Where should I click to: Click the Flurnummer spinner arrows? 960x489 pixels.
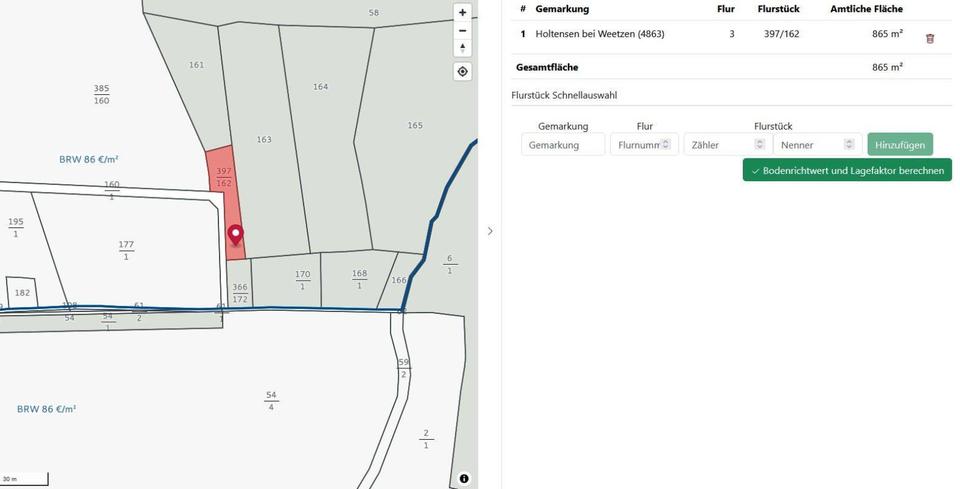665,144
